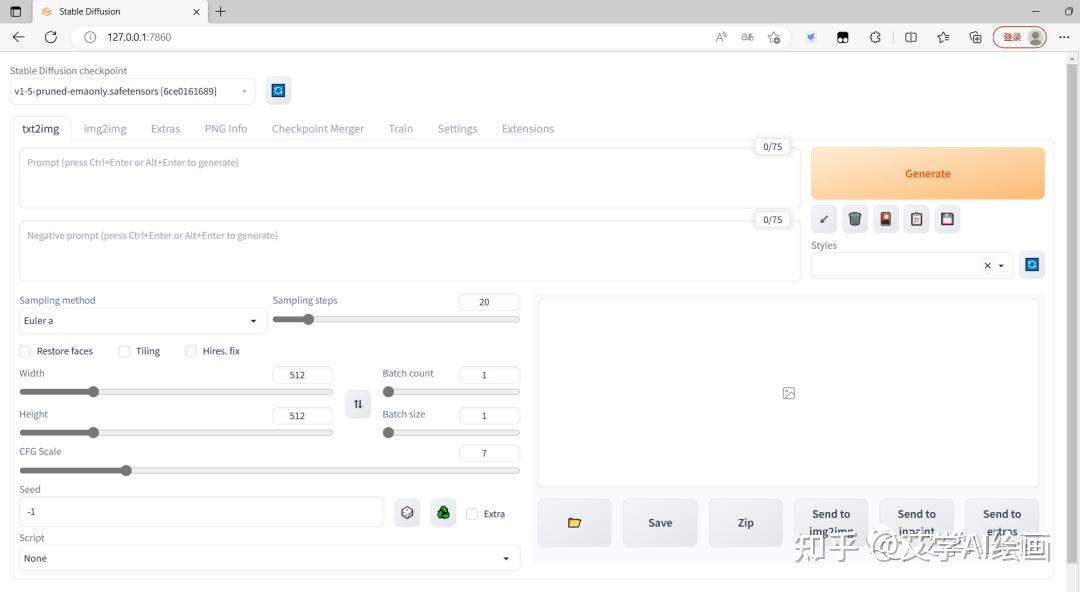The image size is (1080, 592).
Task: Open read aloud icon in address bar
Action: coord(721,37)
